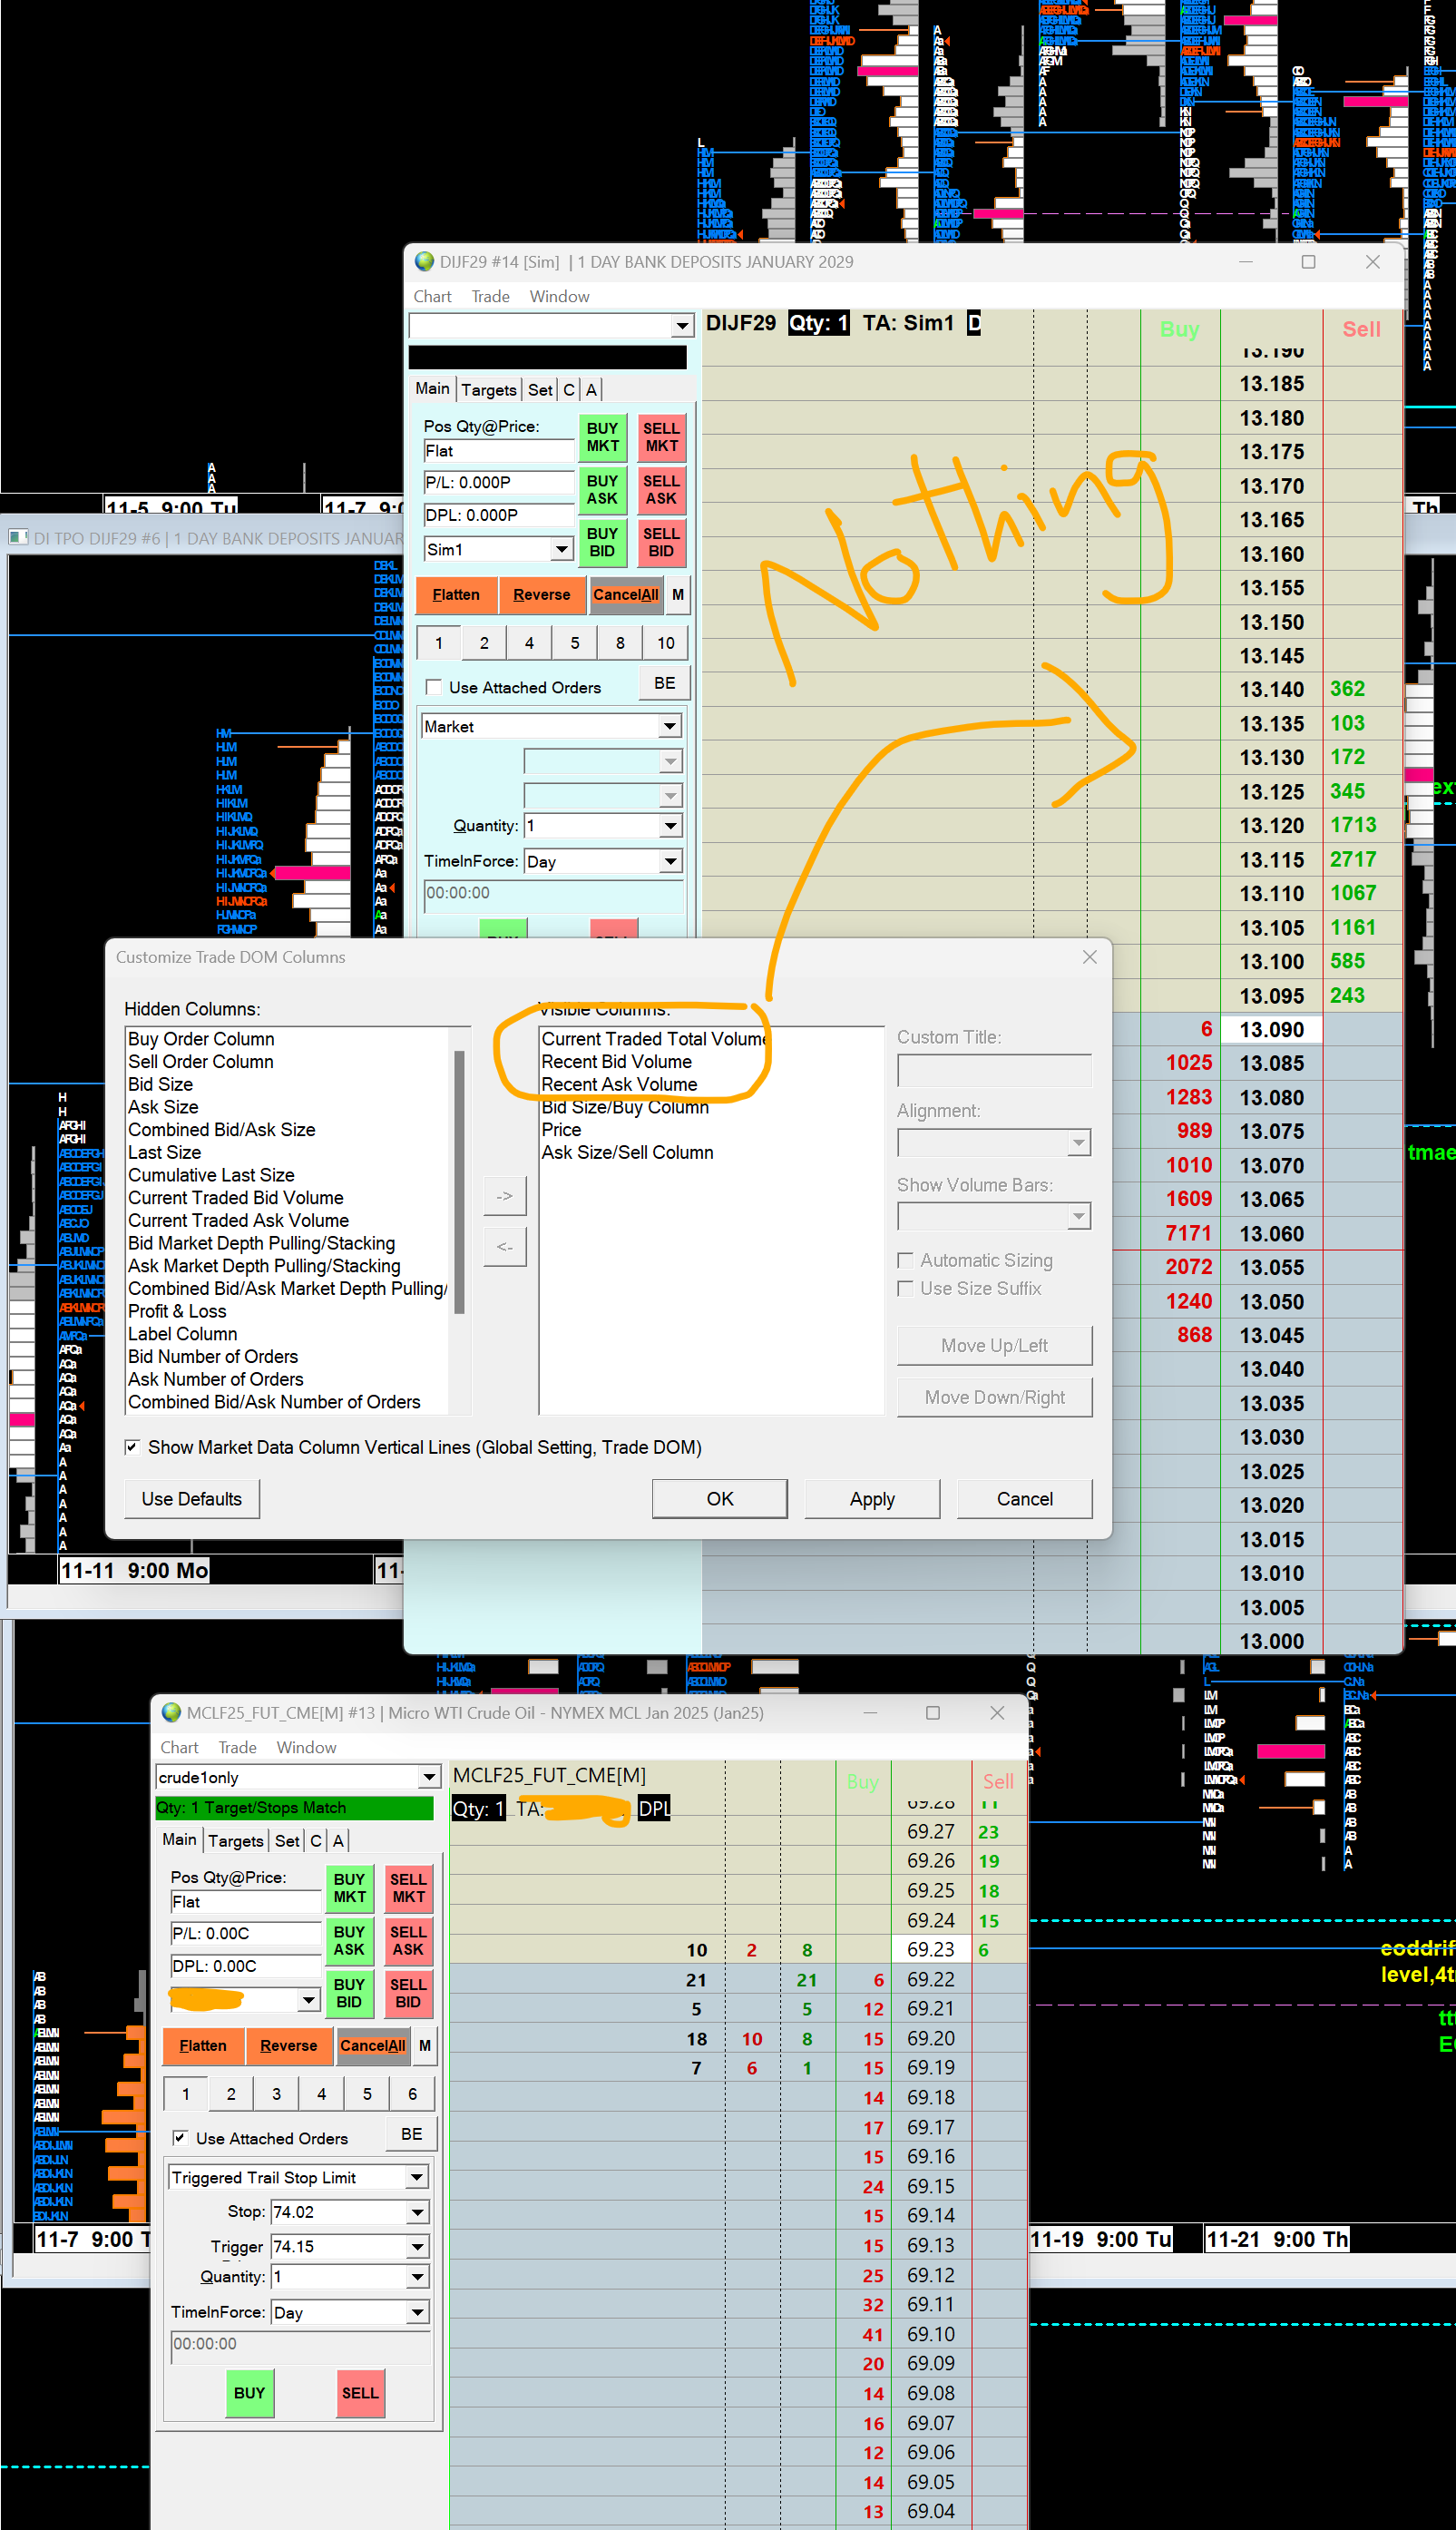Switch to Targets tab in DIJF29 window
The width and height of the screenshot is (1456, 2530).
click(489, 390)
